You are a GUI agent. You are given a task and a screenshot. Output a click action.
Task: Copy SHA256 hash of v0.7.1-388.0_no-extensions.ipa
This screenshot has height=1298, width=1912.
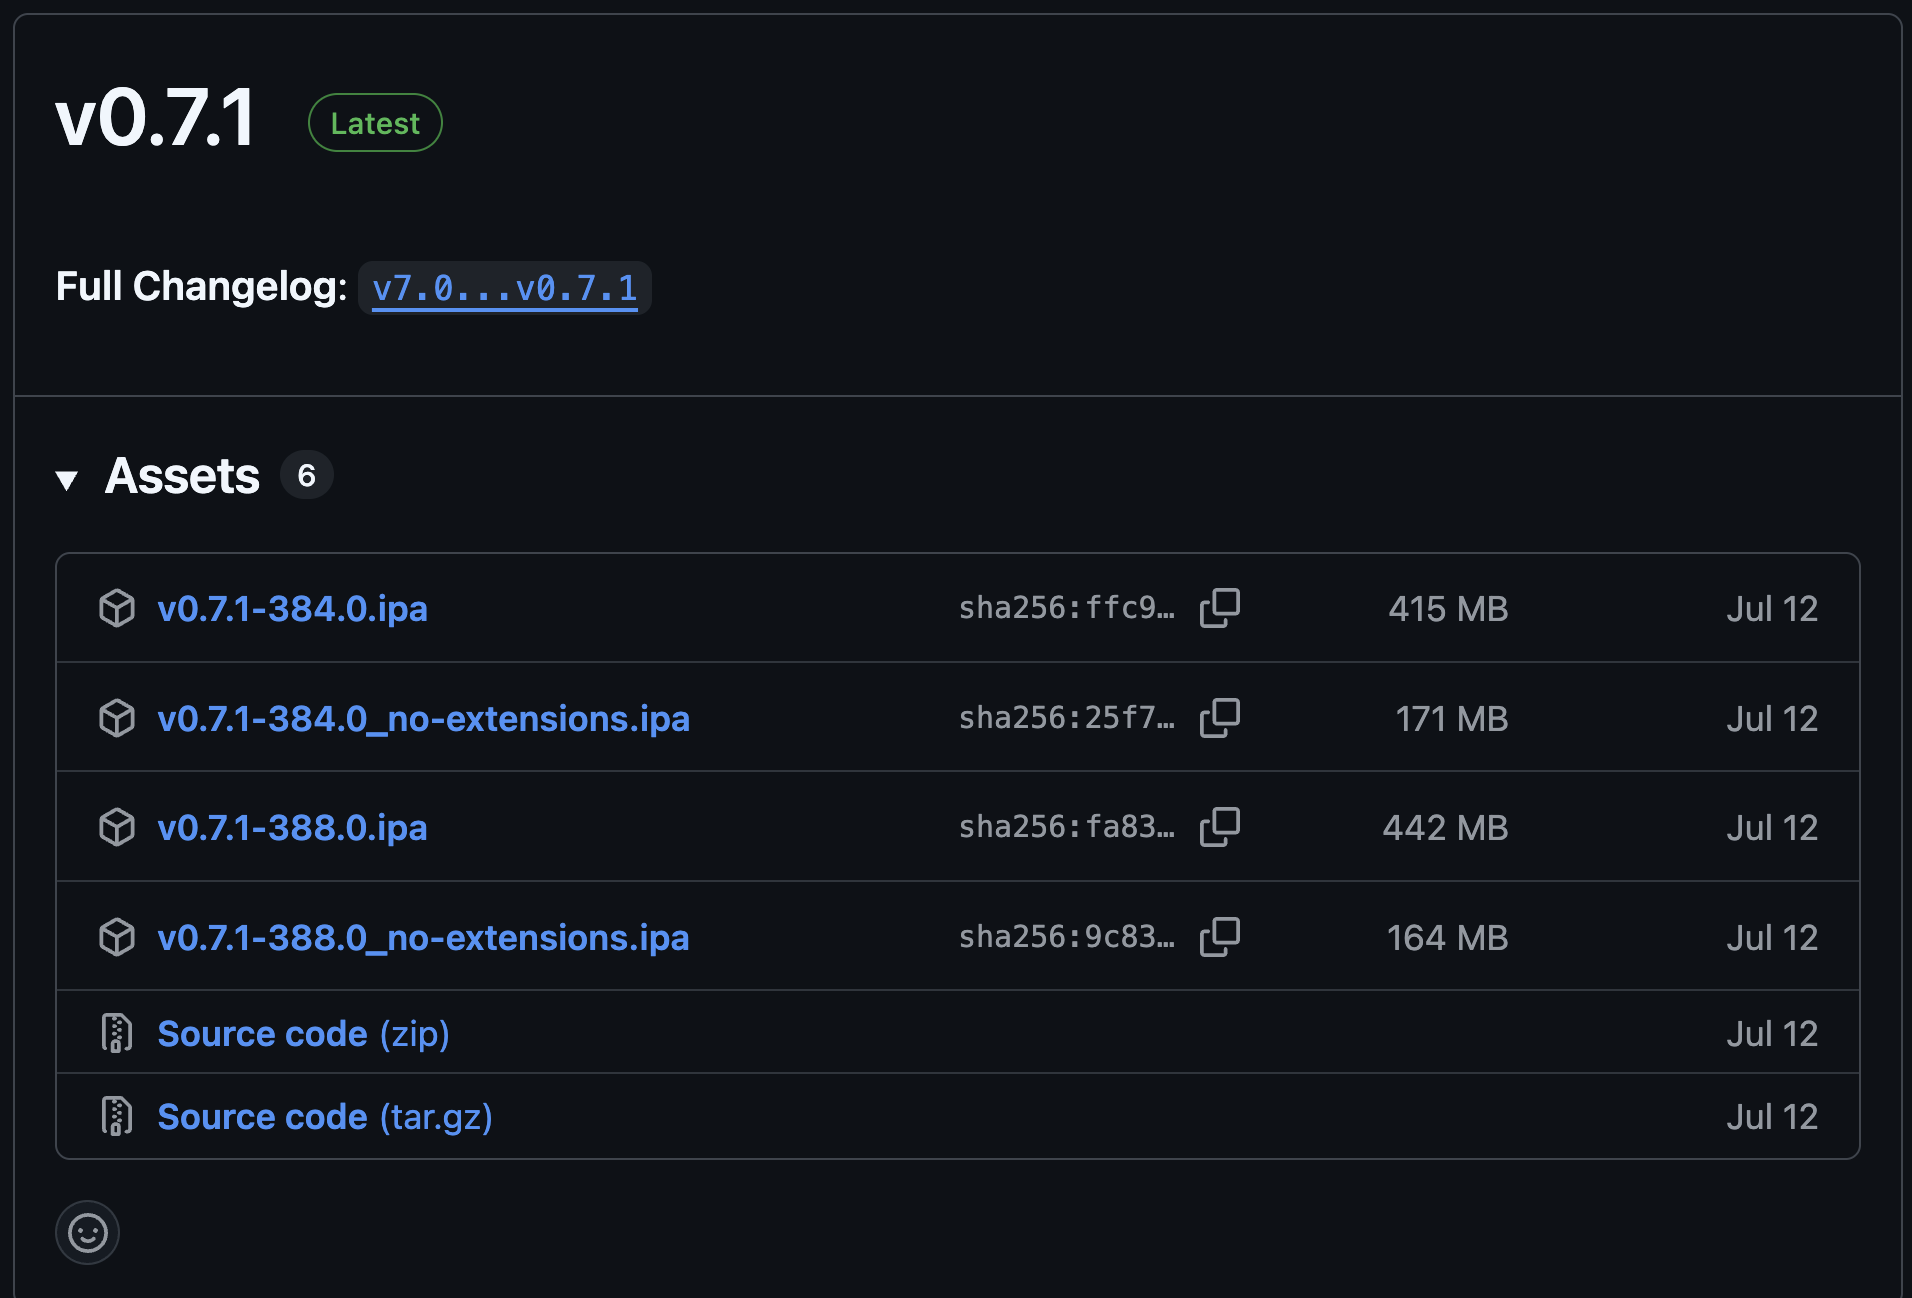1219,937
